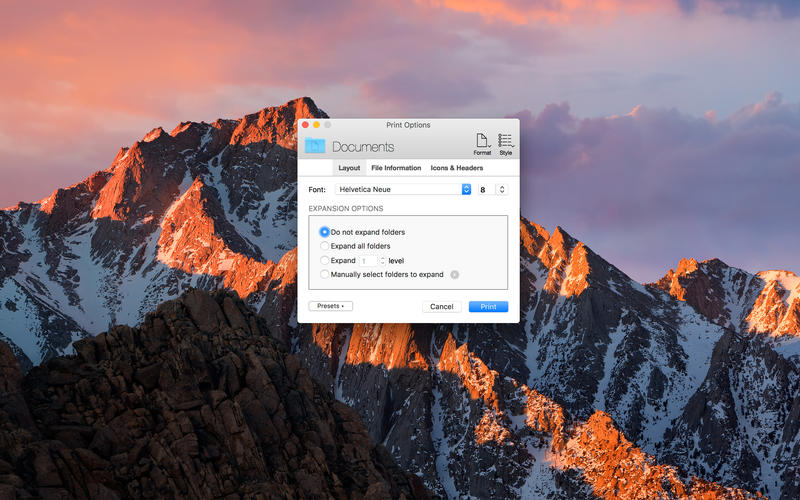Open the Style toolbar menu
The width and height of the screenshot is (800, 500).
click(x=506, y=144)
